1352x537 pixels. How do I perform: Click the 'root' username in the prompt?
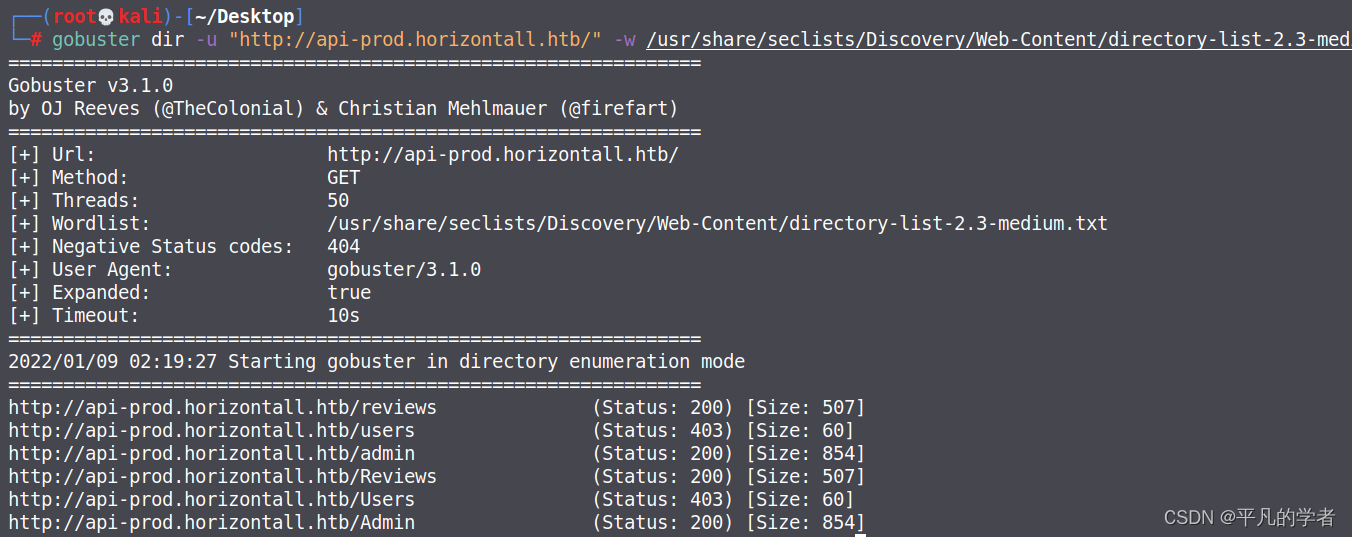tap(75, 17)
